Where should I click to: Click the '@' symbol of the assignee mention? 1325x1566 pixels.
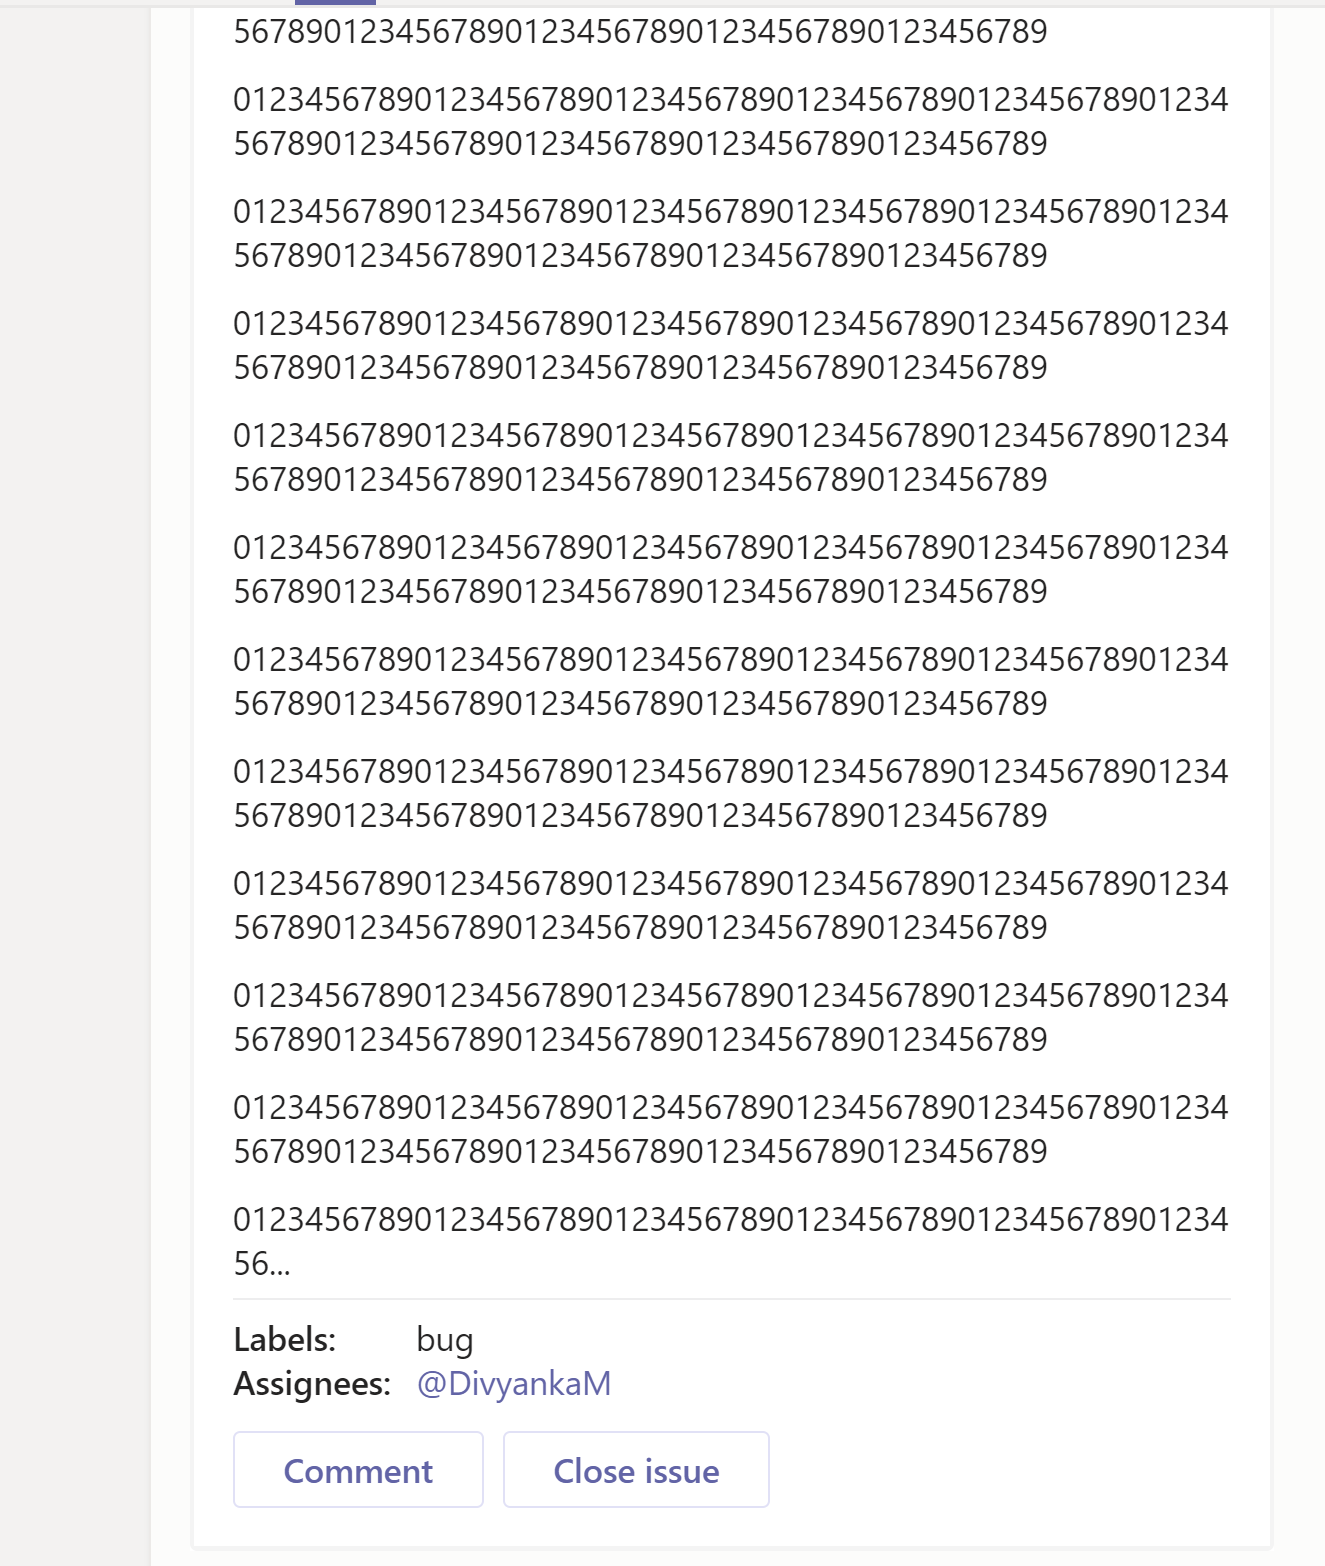click(x=432, y=1385)
